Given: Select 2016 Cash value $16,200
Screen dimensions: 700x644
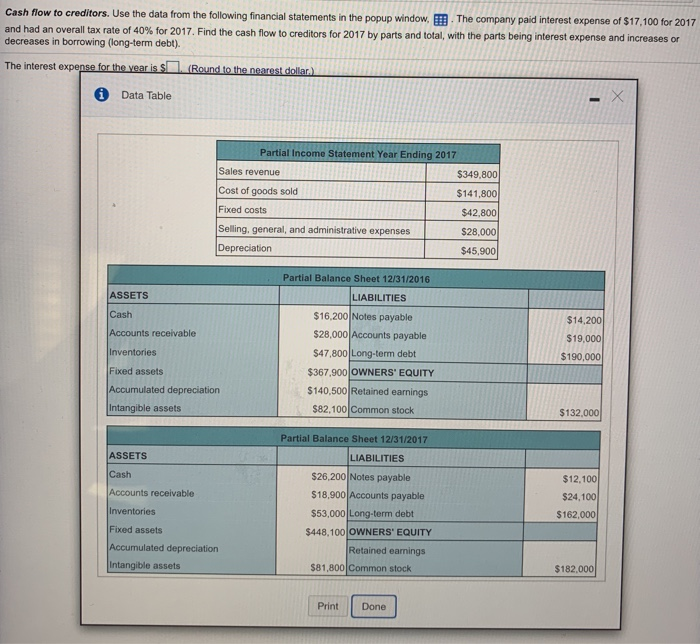Looking at the screenshot, I should [x=330, y=316].
